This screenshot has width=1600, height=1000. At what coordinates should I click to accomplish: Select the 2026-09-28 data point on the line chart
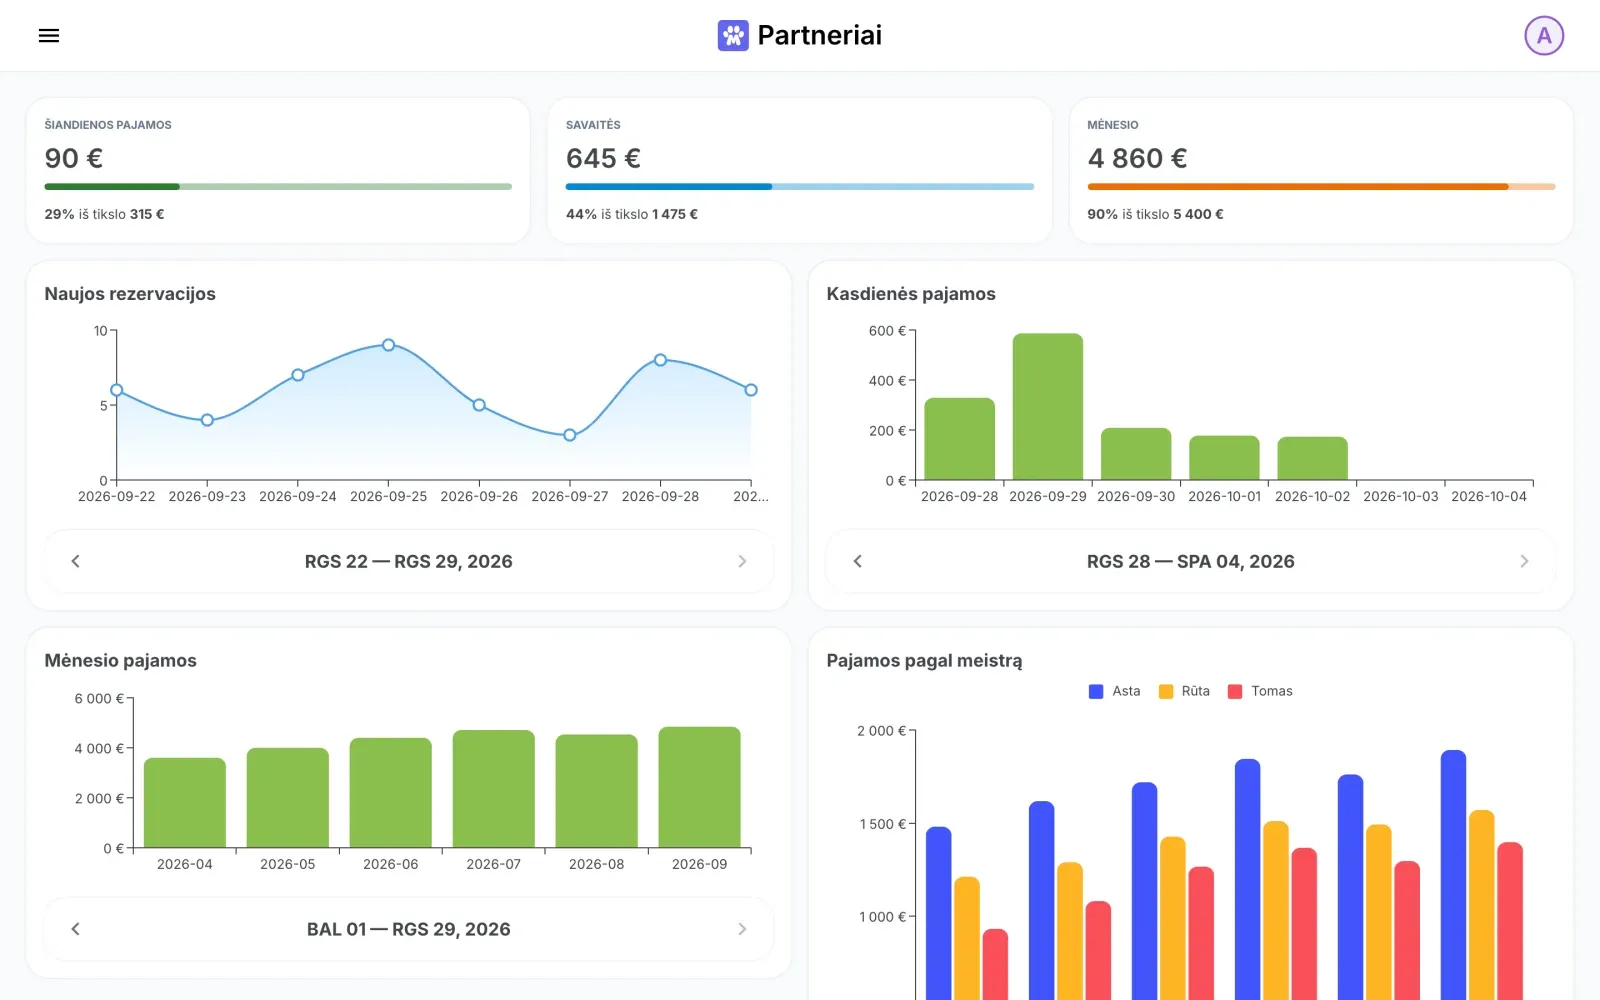(x=660, y=360)
